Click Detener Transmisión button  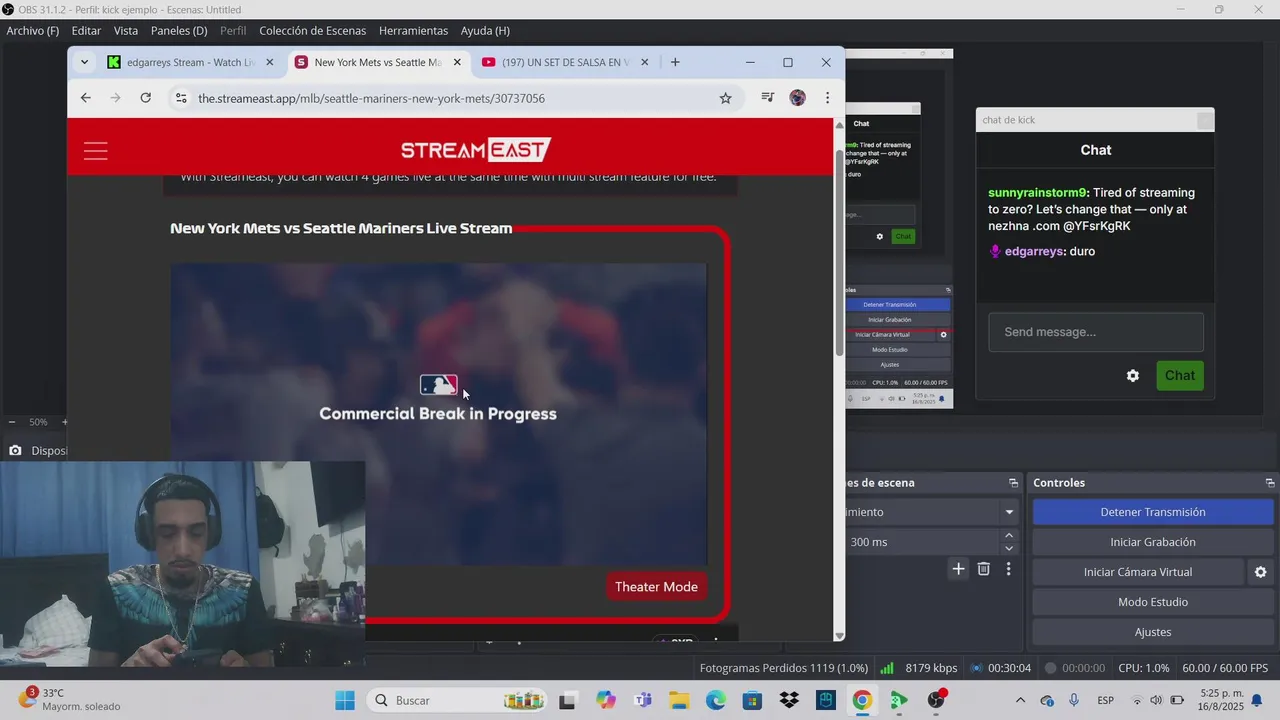coord(1153,512)
